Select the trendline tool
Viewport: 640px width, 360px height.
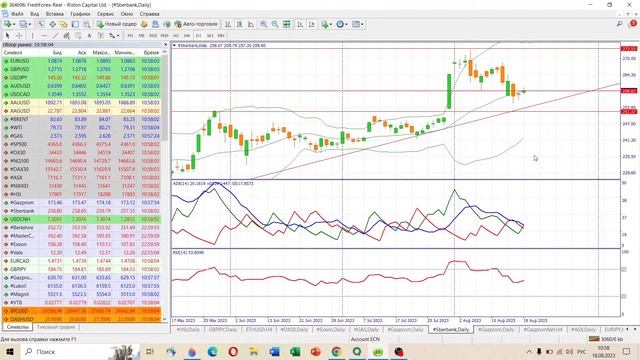55,36
